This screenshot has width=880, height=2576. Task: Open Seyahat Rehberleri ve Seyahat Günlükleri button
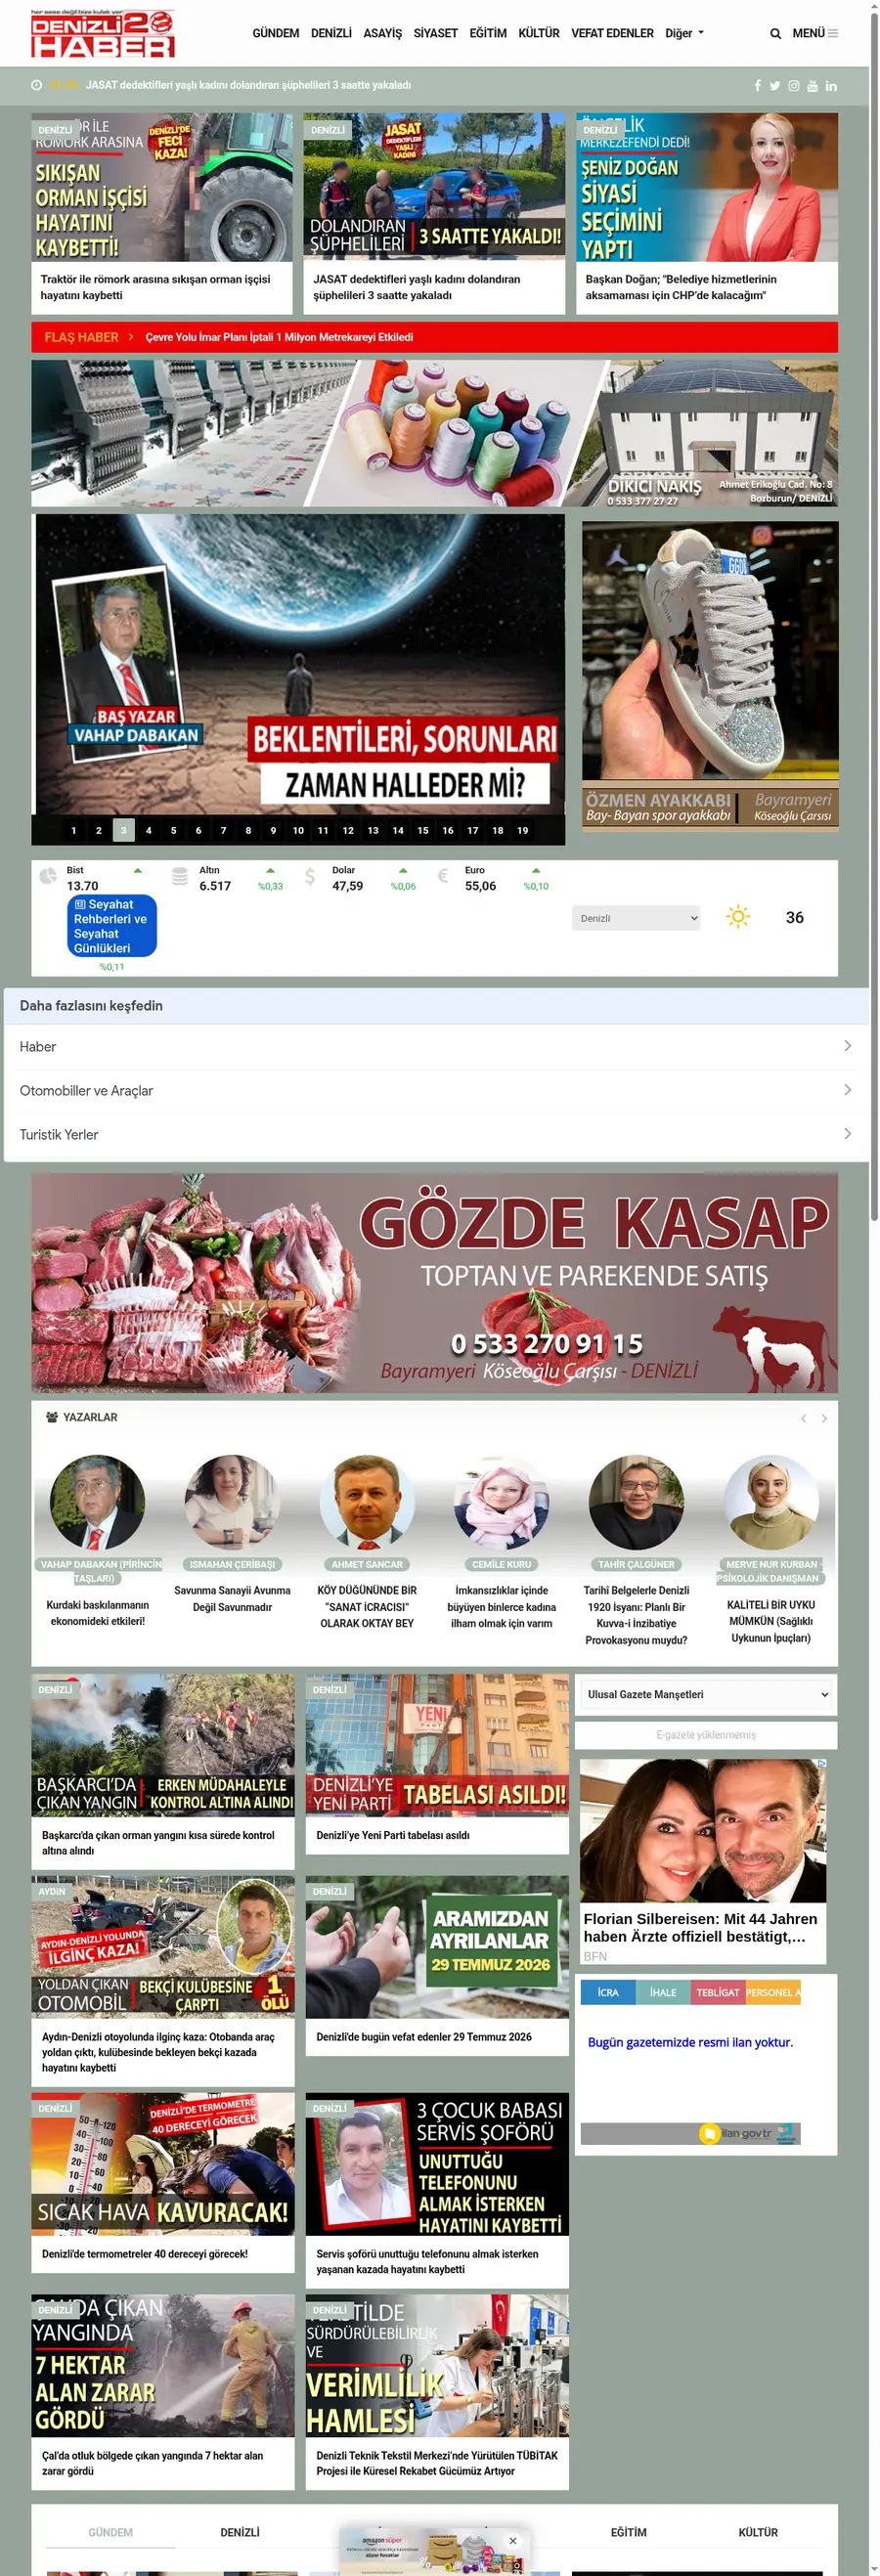pyautogui.click(x=112, y=926)
